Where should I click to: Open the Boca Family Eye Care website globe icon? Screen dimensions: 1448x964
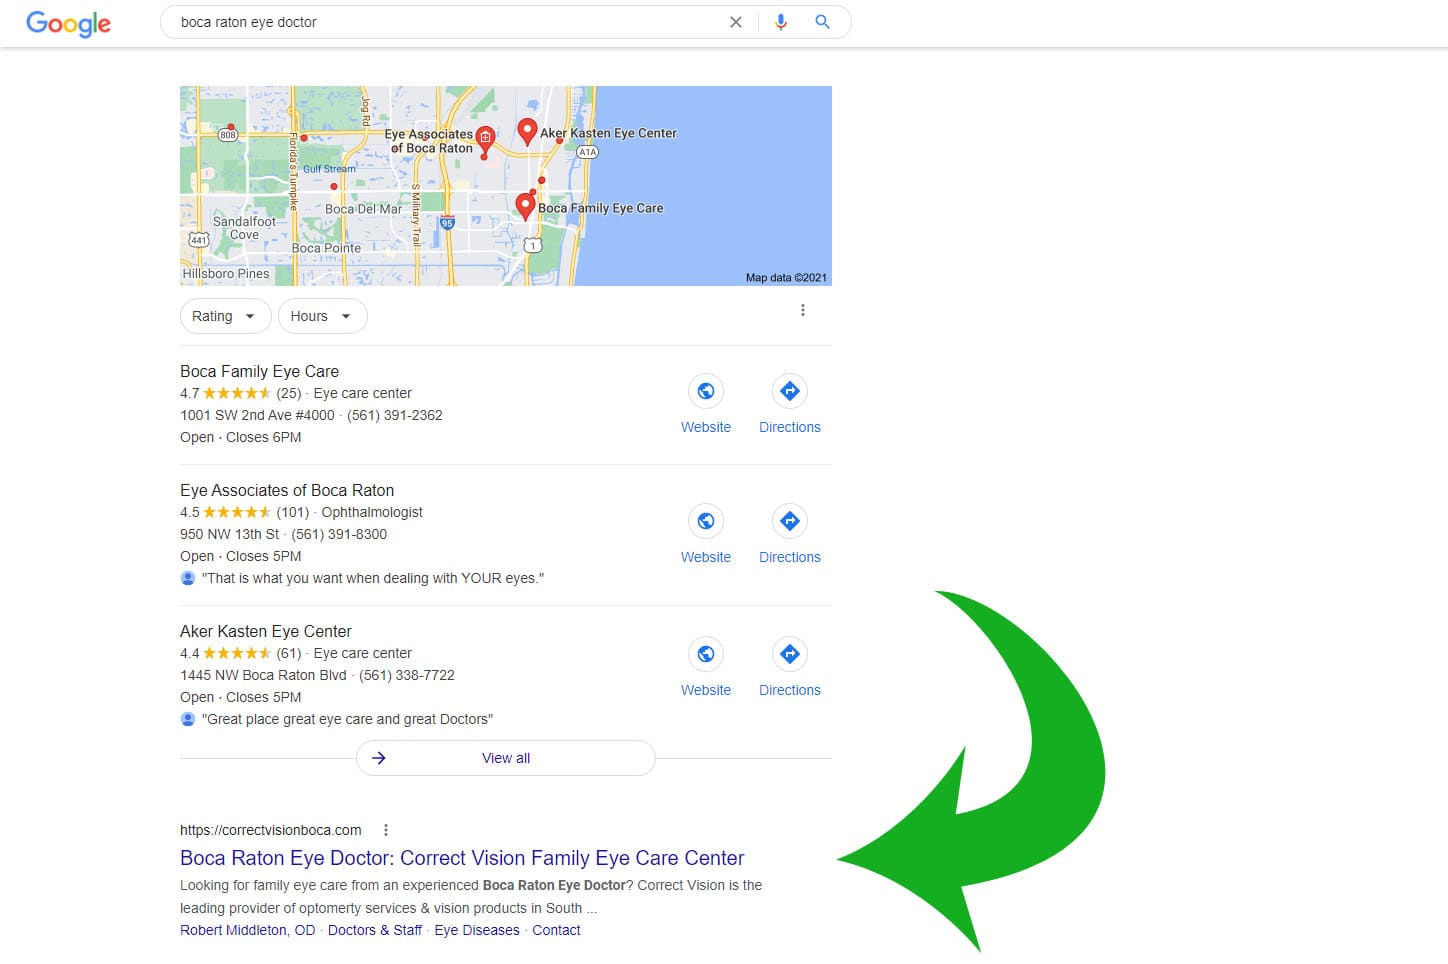pos(706,391)
